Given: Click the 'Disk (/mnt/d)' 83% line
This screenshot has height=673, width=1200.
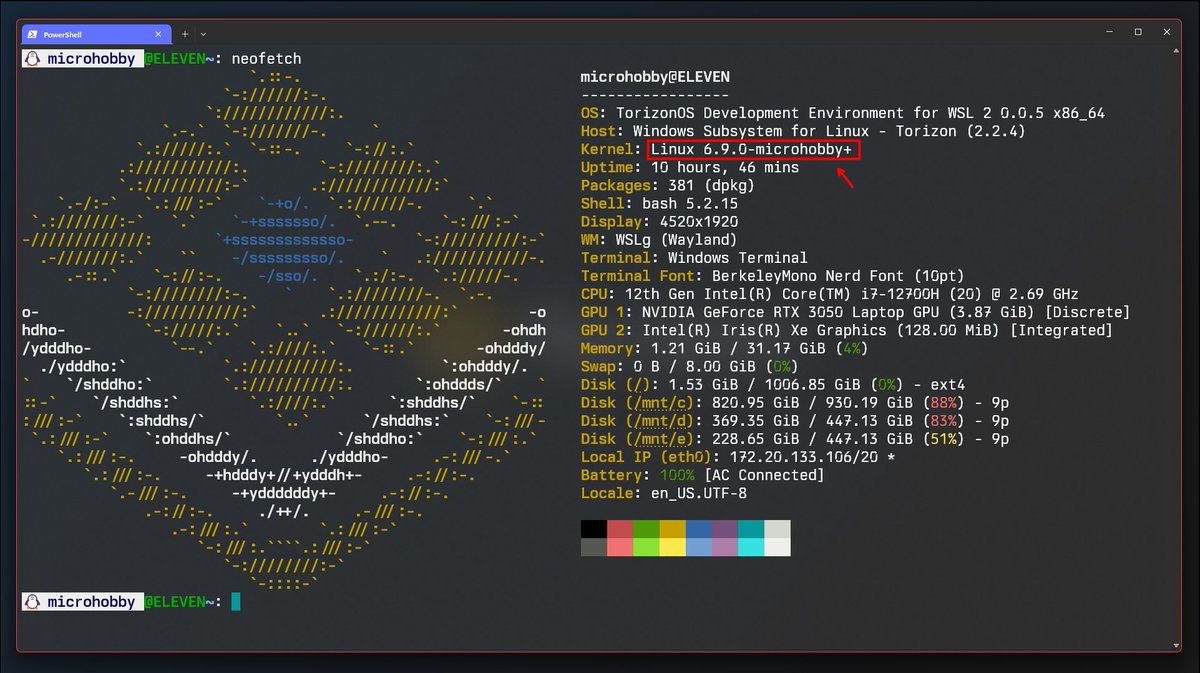Looking at the screenshot, I should [x=795, y=421].
